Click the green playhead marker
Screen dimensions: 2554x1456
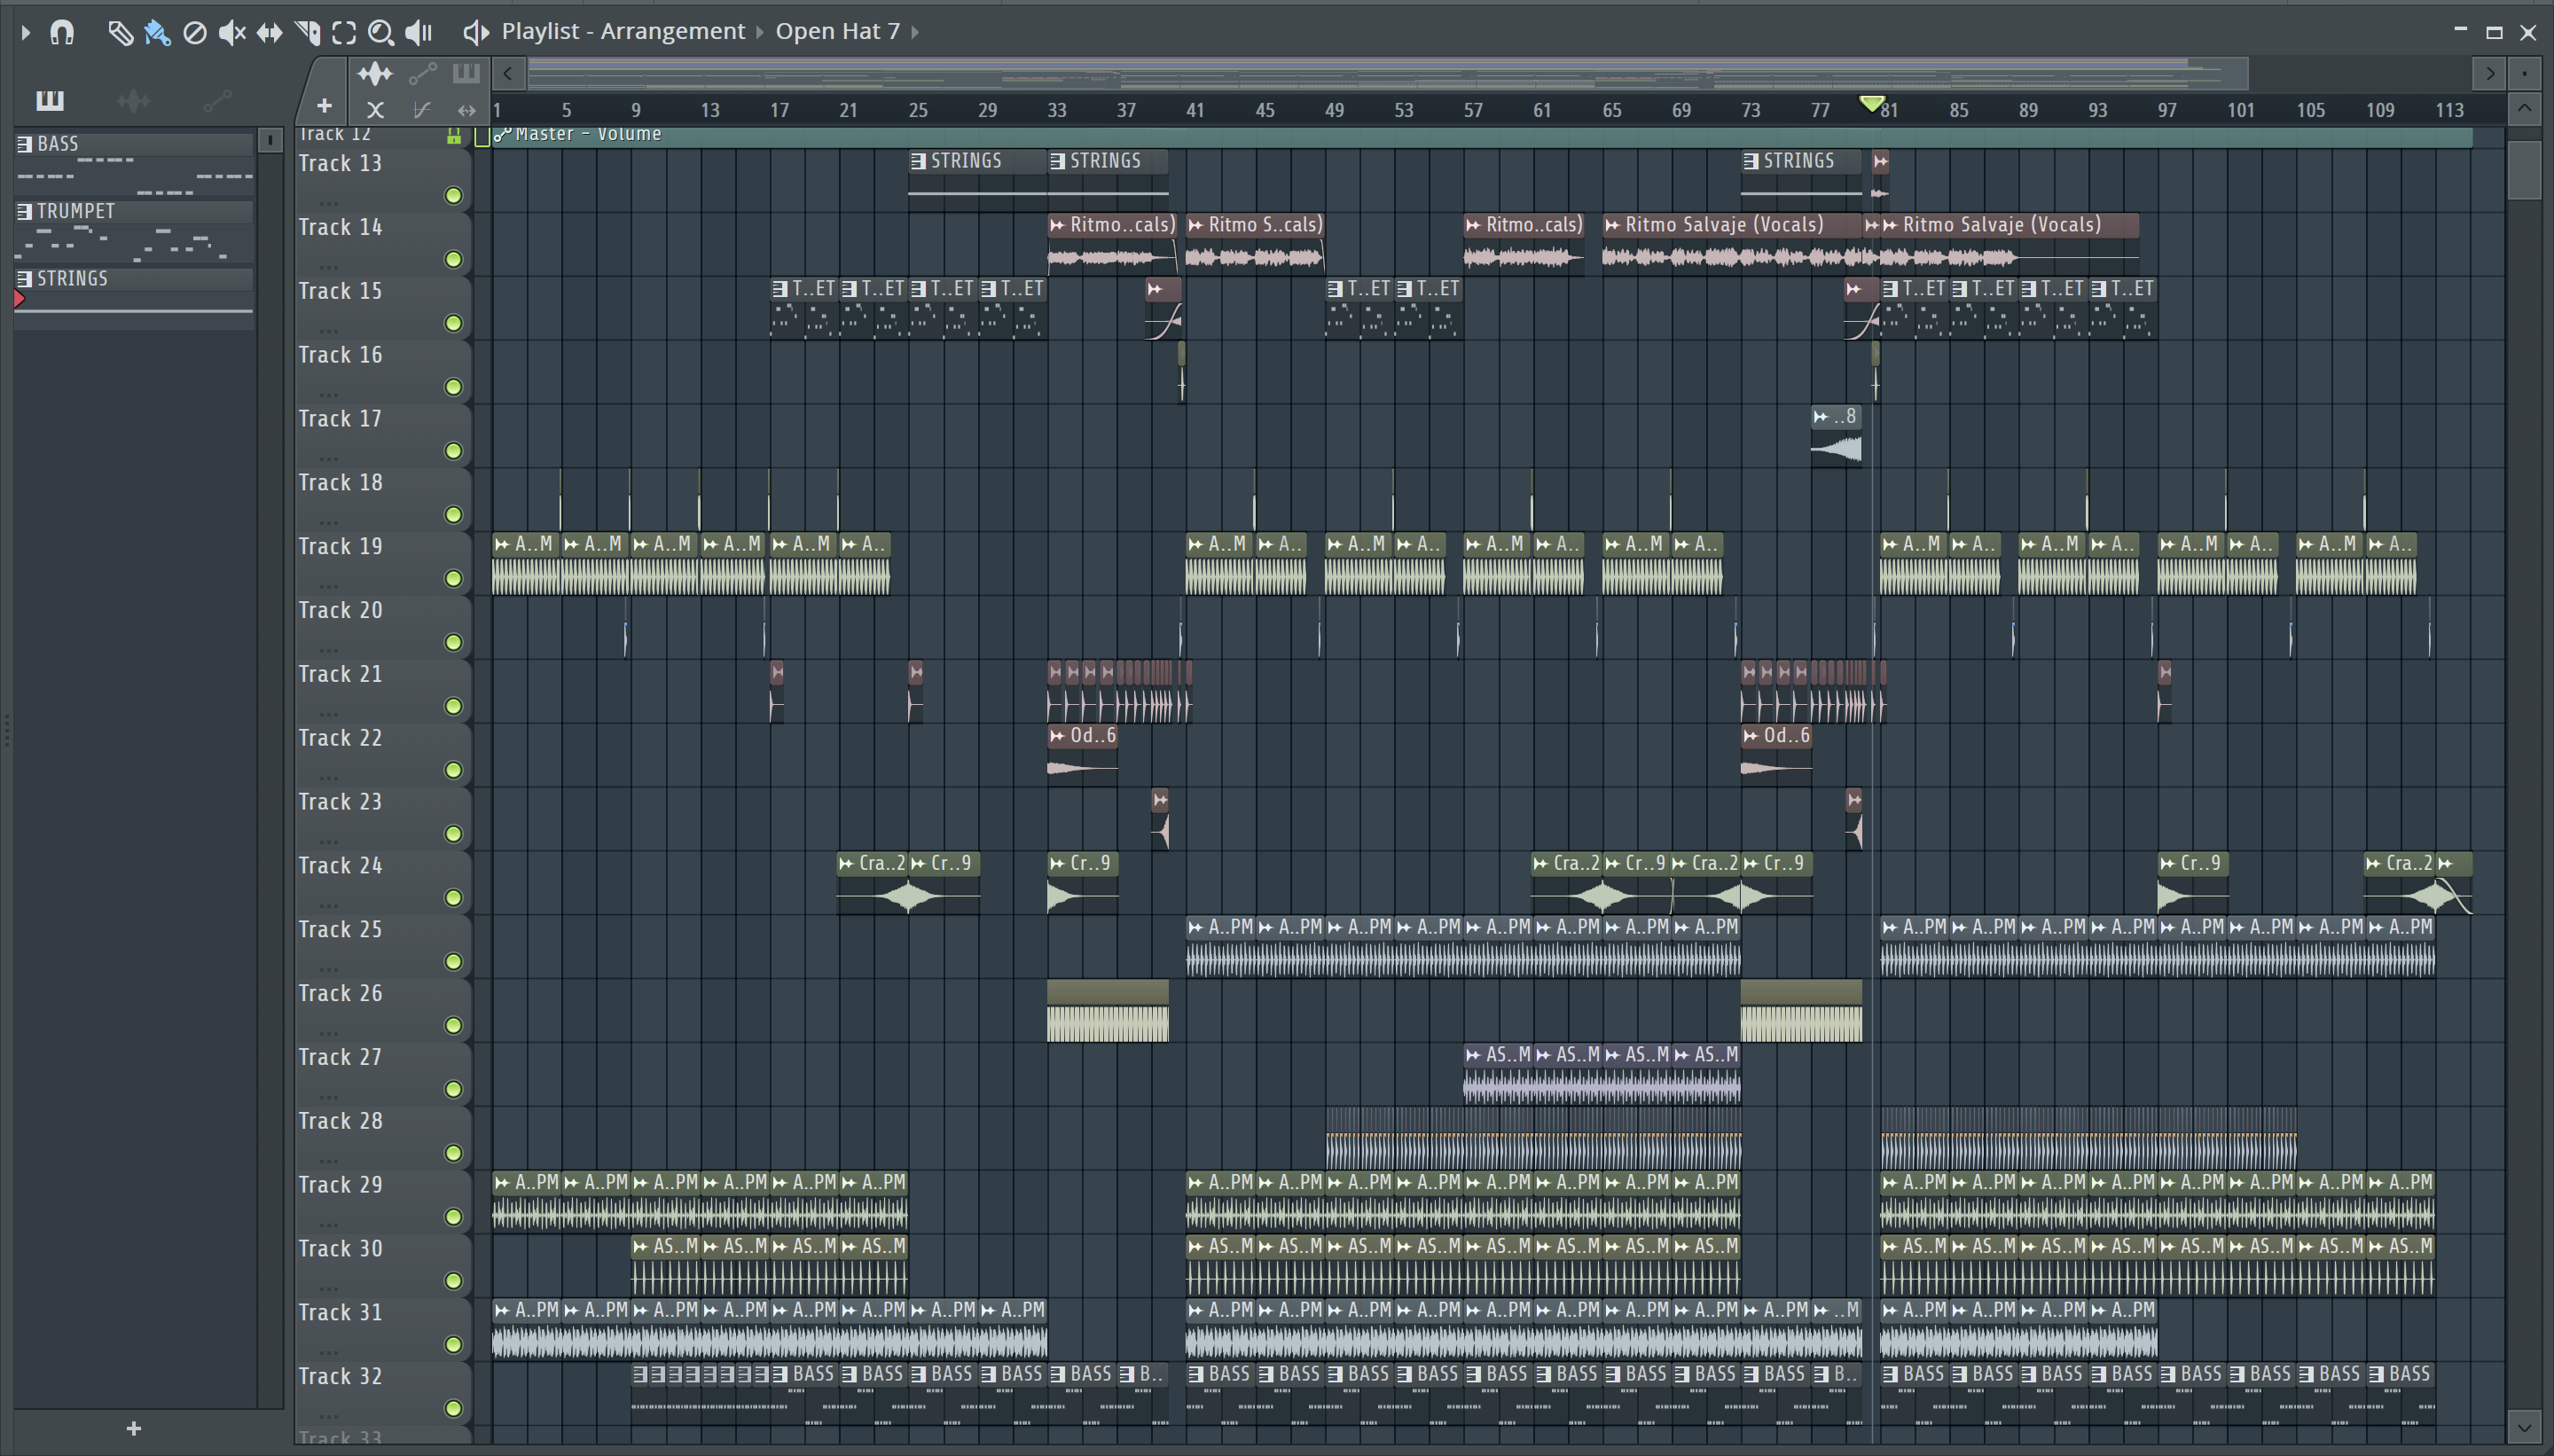(x=1872, y=104)
